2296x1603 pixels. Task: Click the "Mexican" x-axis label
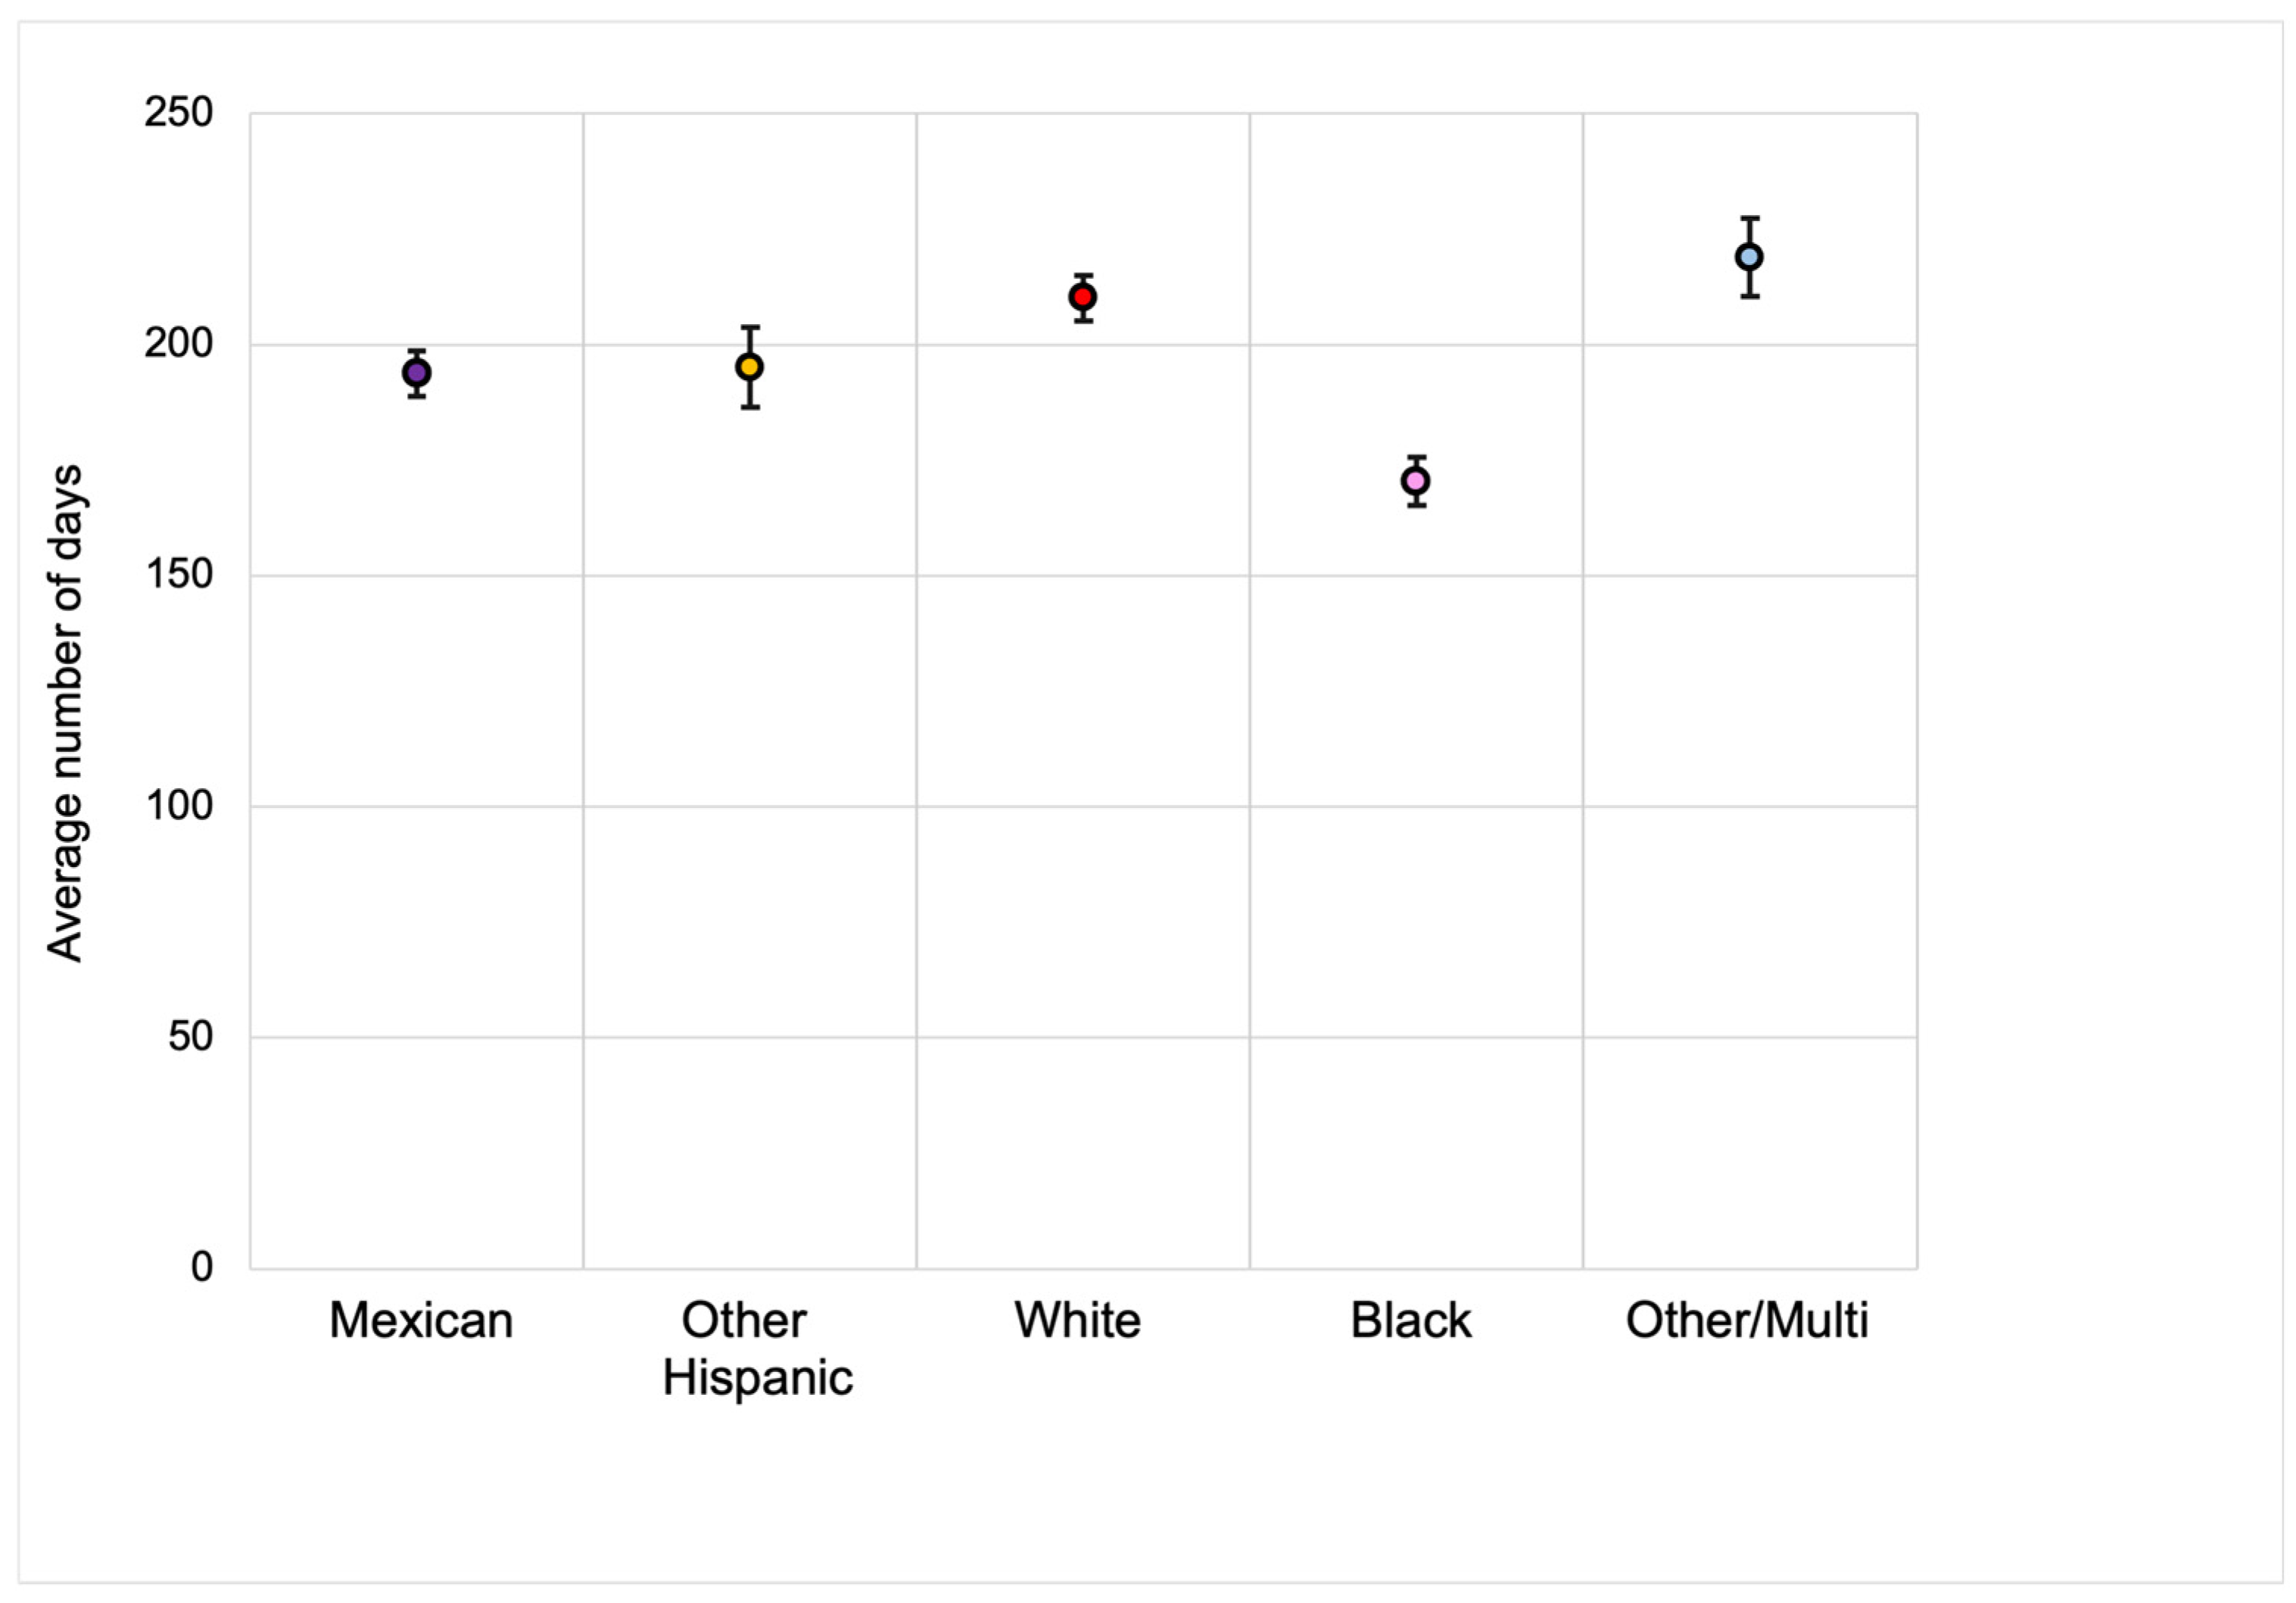pos(421,1320)
